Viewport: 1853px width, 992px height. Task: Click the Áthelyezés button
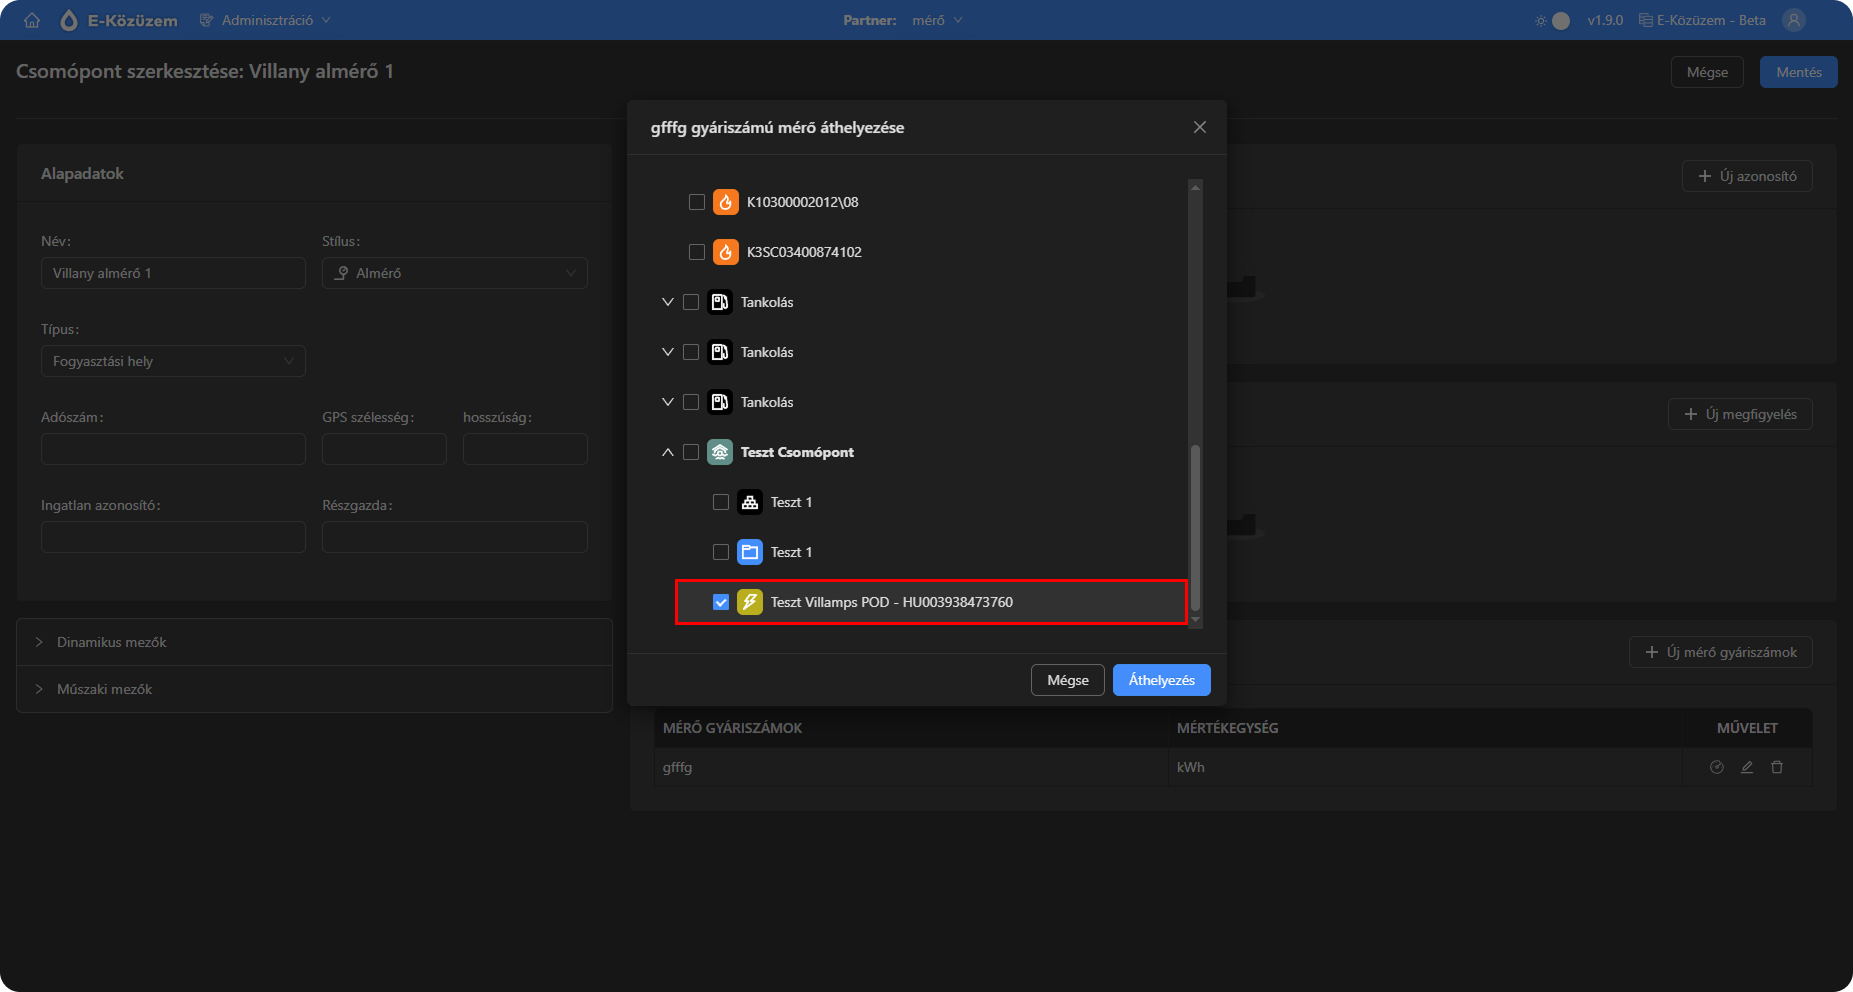[x=1161, y=680]
